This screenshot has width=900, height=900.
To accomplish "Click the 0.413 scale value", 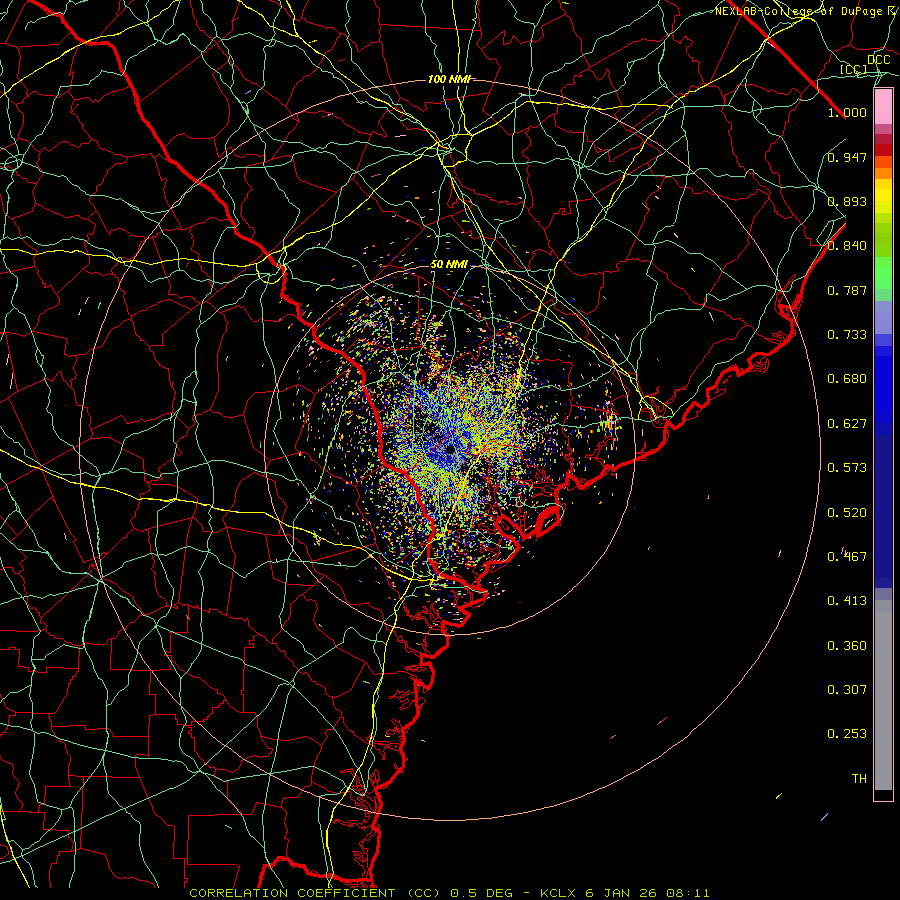I will 847,601.
